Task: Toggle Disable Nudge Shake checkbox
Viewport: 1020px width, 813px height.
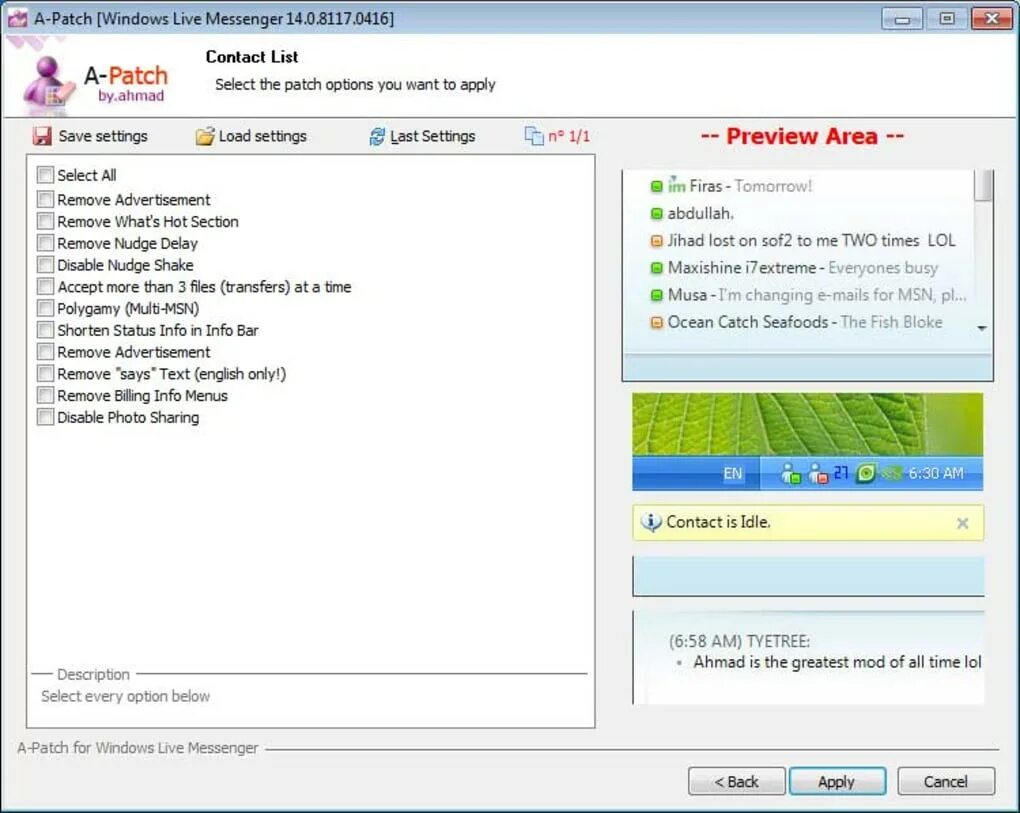Action: point(45,265)
